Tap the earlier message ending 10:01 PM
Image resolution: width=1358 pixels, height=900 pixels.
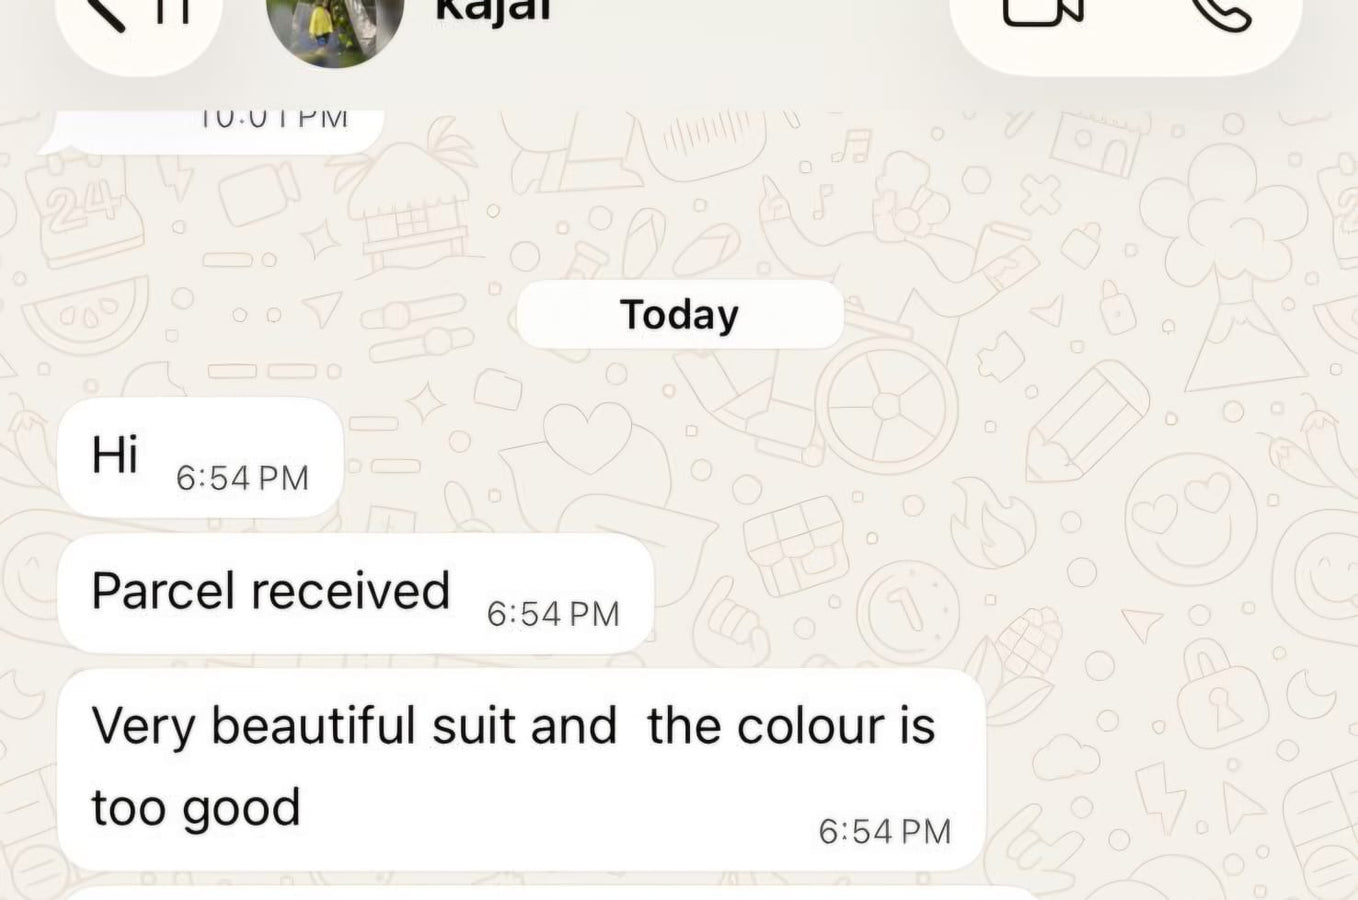coord(210,130)
